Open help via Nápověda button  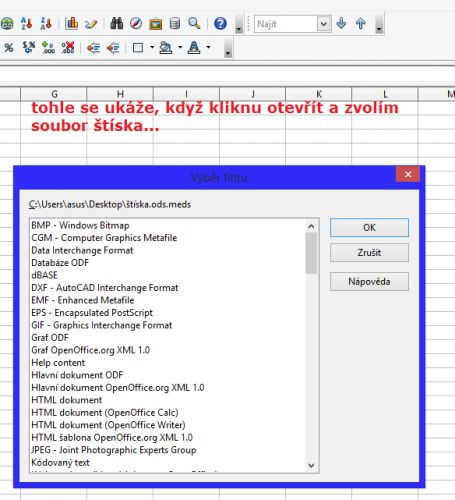[369, 282]
